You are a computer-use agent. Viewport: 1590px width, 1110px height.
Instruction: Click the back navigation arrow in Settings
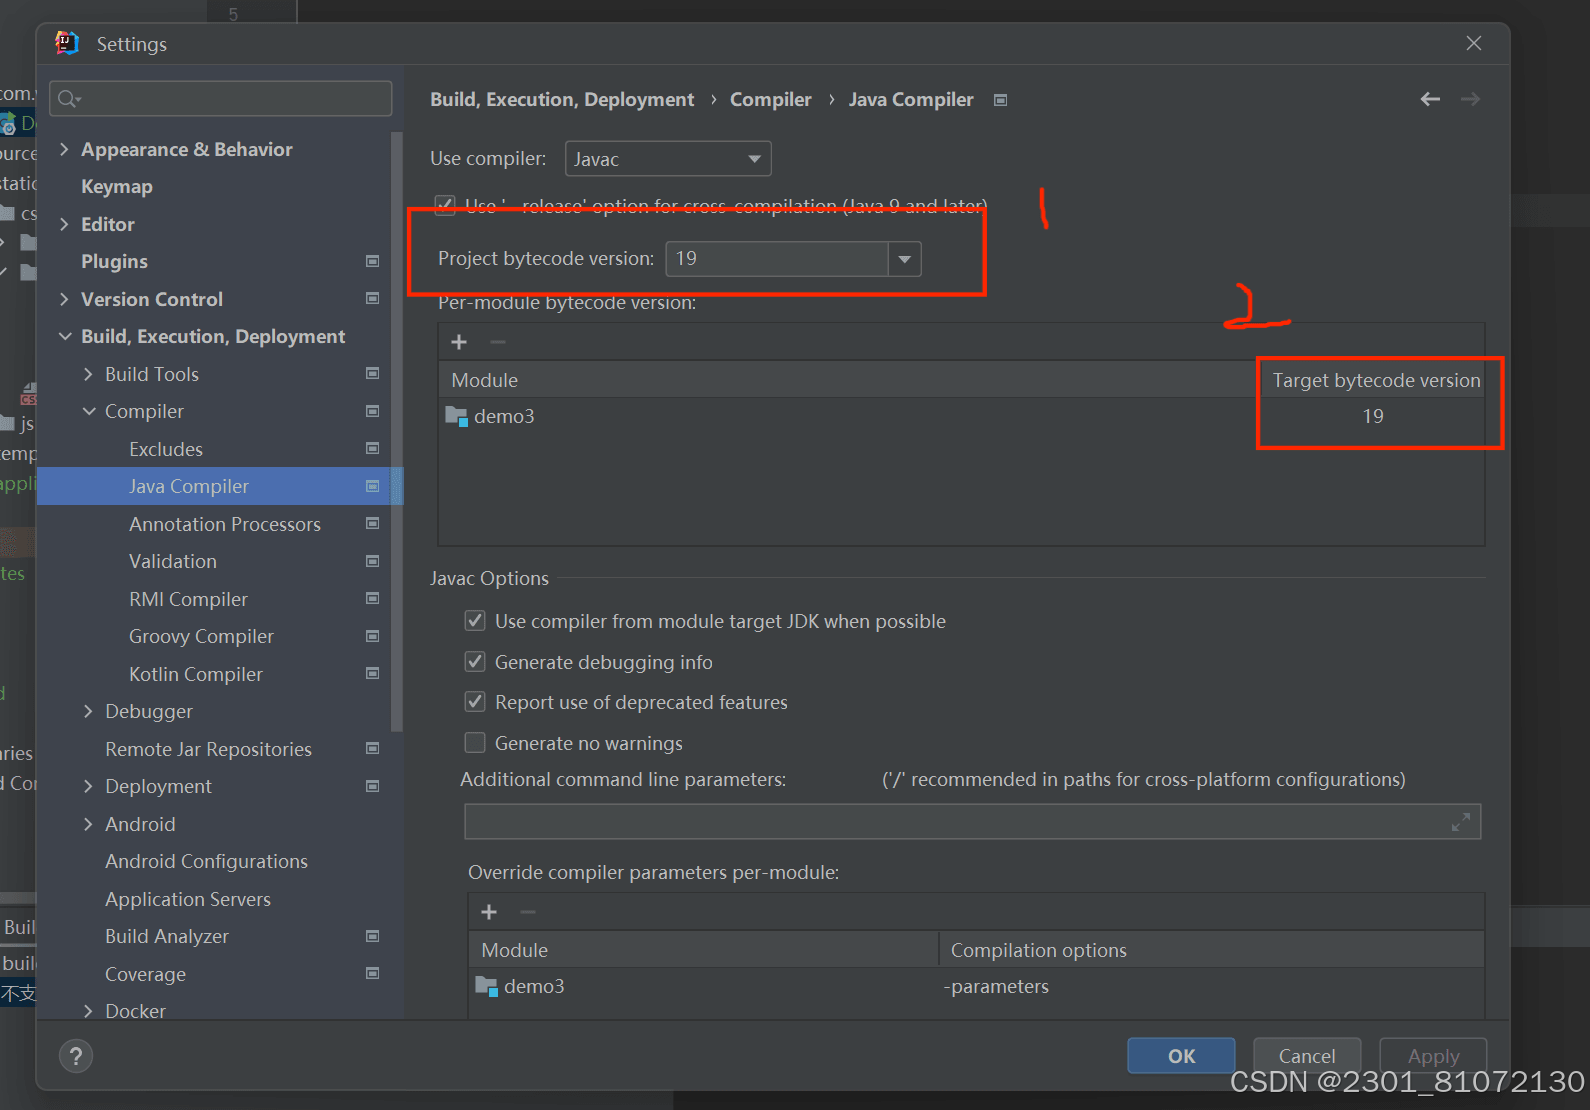click(1430, 99)
